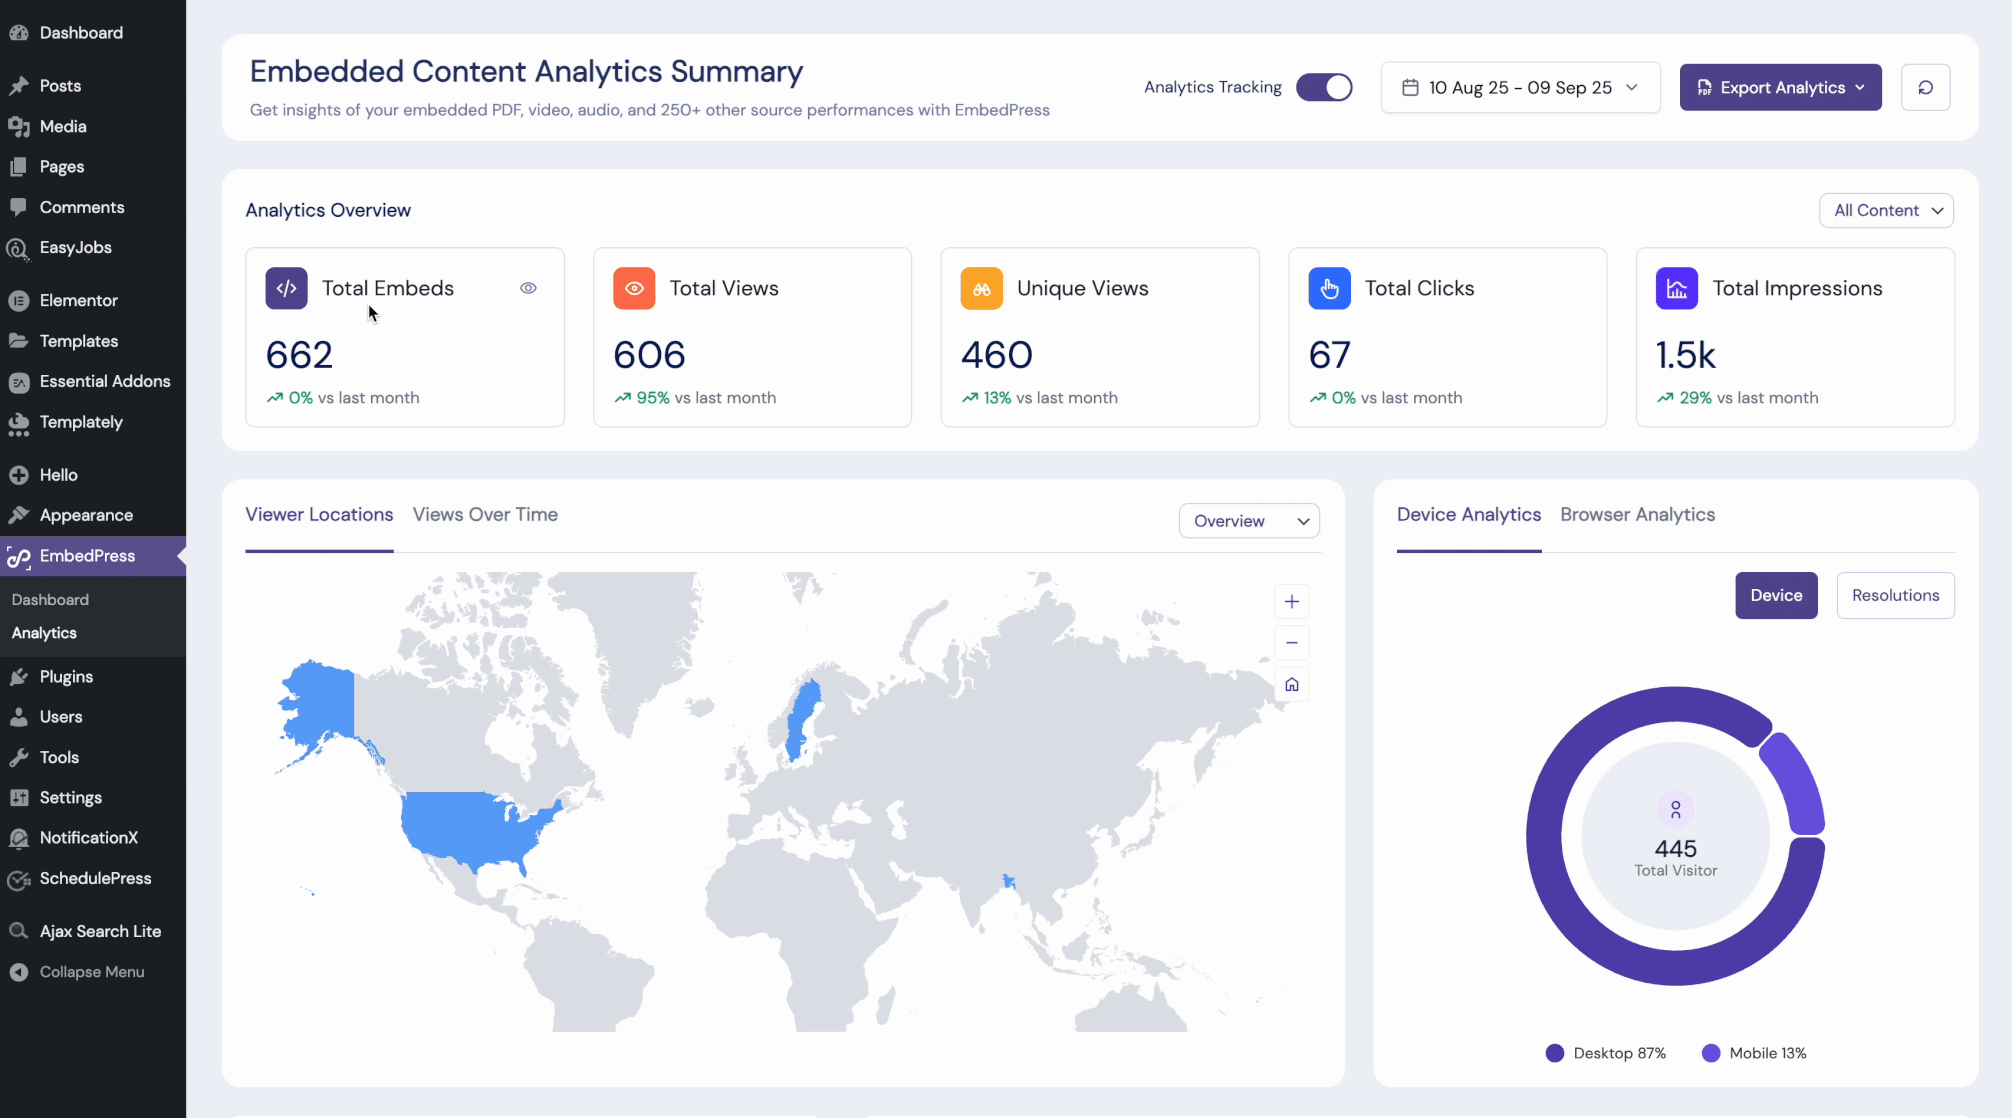Zoom out on the map with minus
The height and width of the screenshot is (1118, 2012).
click(x=1292, y=643)
